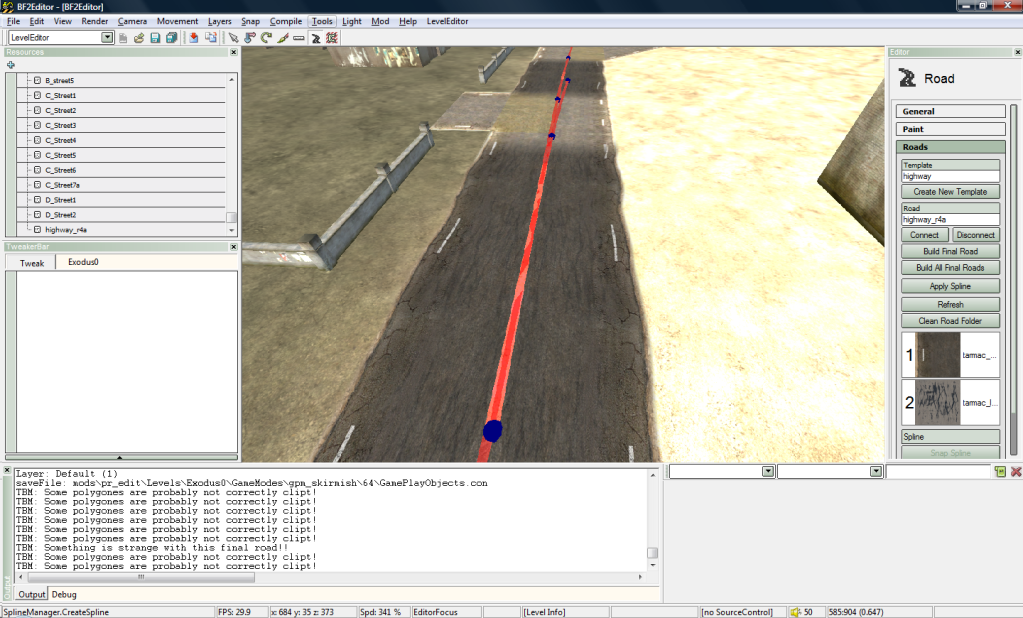This screenshot has width=1023, height=618.
Task: Click the TweakerBar collapse arrow handle
Action: [121, 457]
